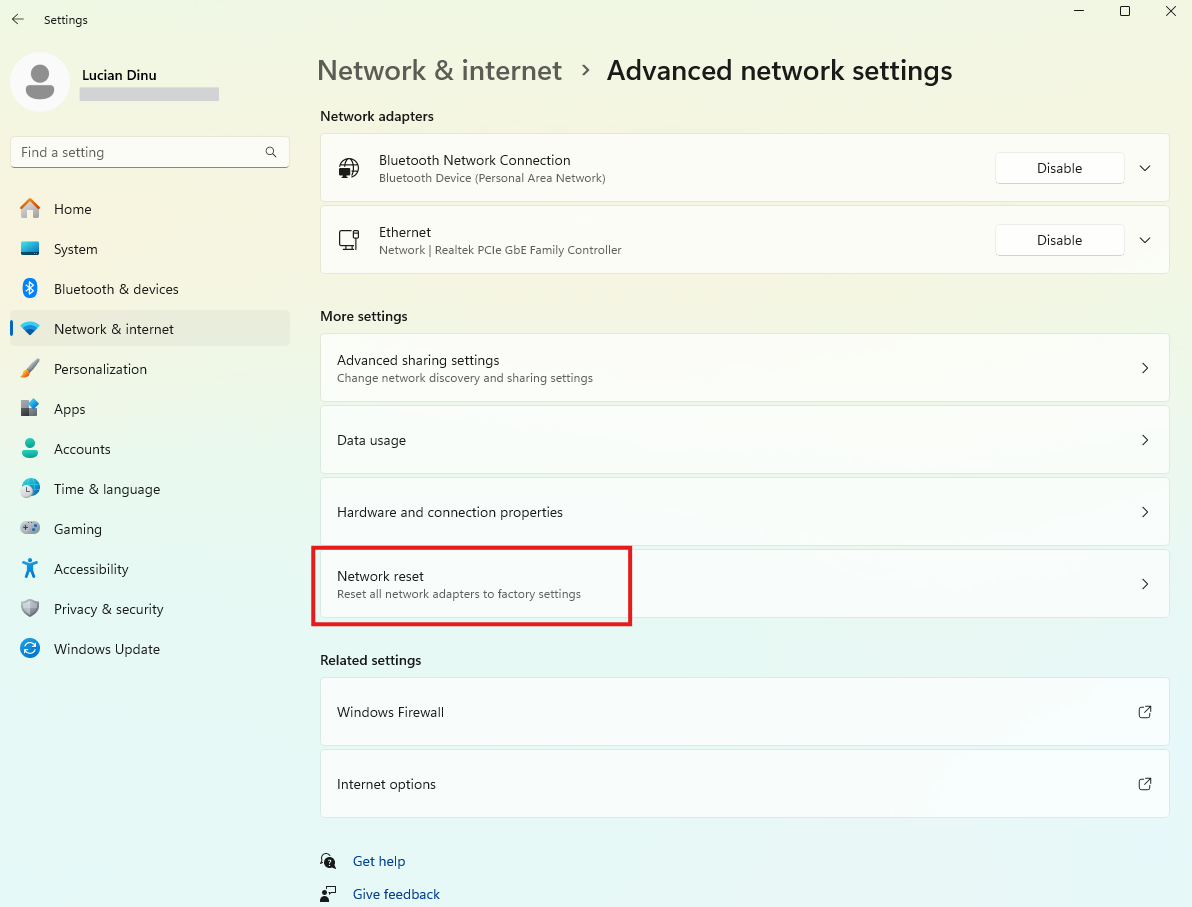Maximize the Settings window
The width and height of the screenshot is (1192, 907).
1124,11
